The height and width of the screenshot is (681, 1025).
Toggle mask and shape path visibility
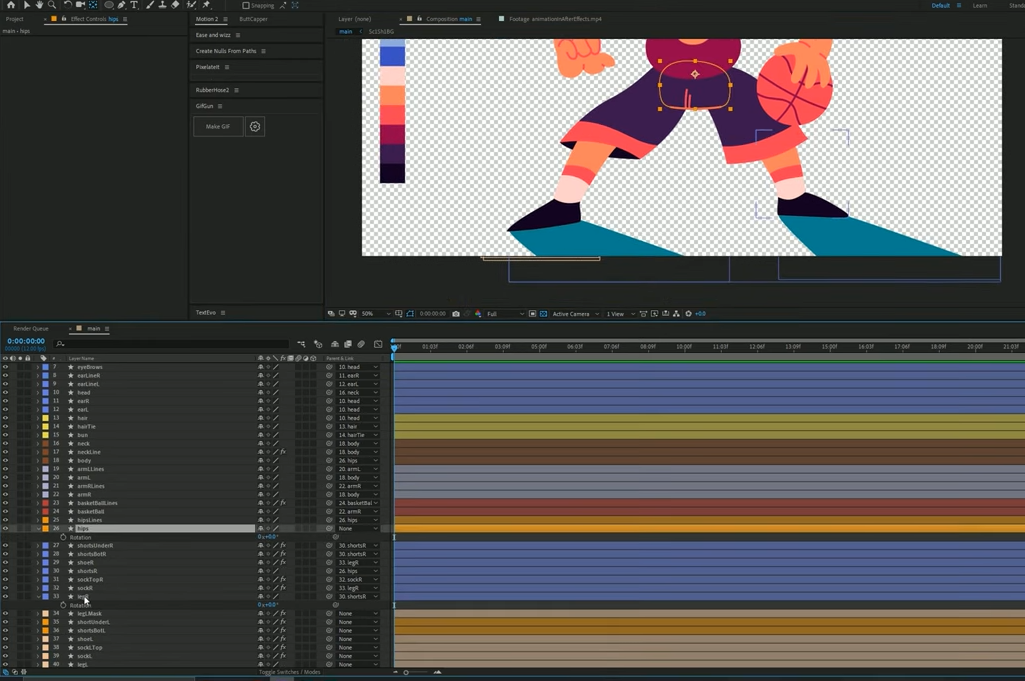410,314
